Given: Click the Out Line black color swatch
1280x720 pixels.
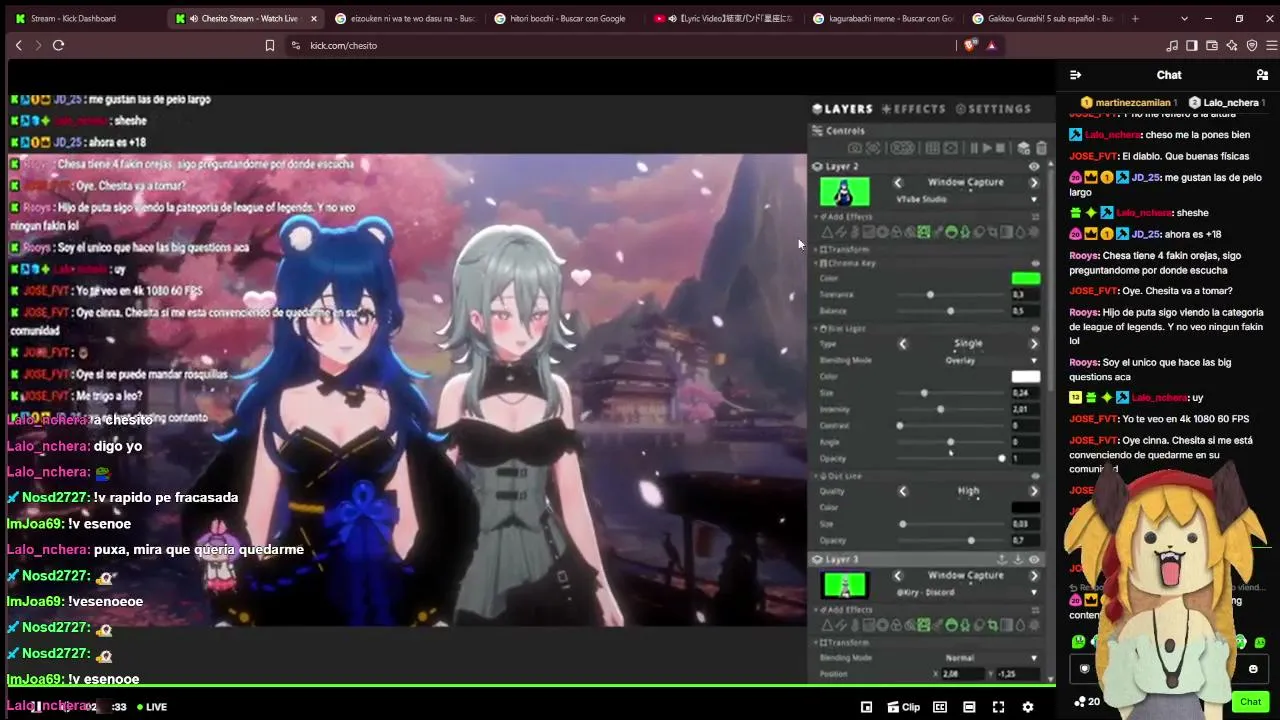Looking at the screenshot, I should pyautogui.click(x=1026, y=508).
